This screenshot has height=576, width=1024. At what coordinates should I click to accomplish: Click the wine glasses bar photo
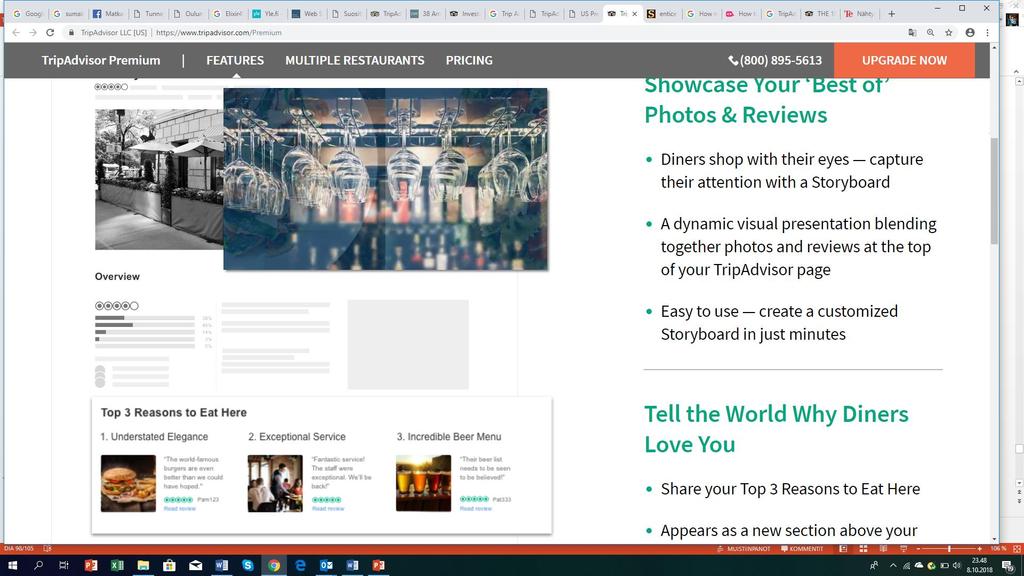[385, 179]
